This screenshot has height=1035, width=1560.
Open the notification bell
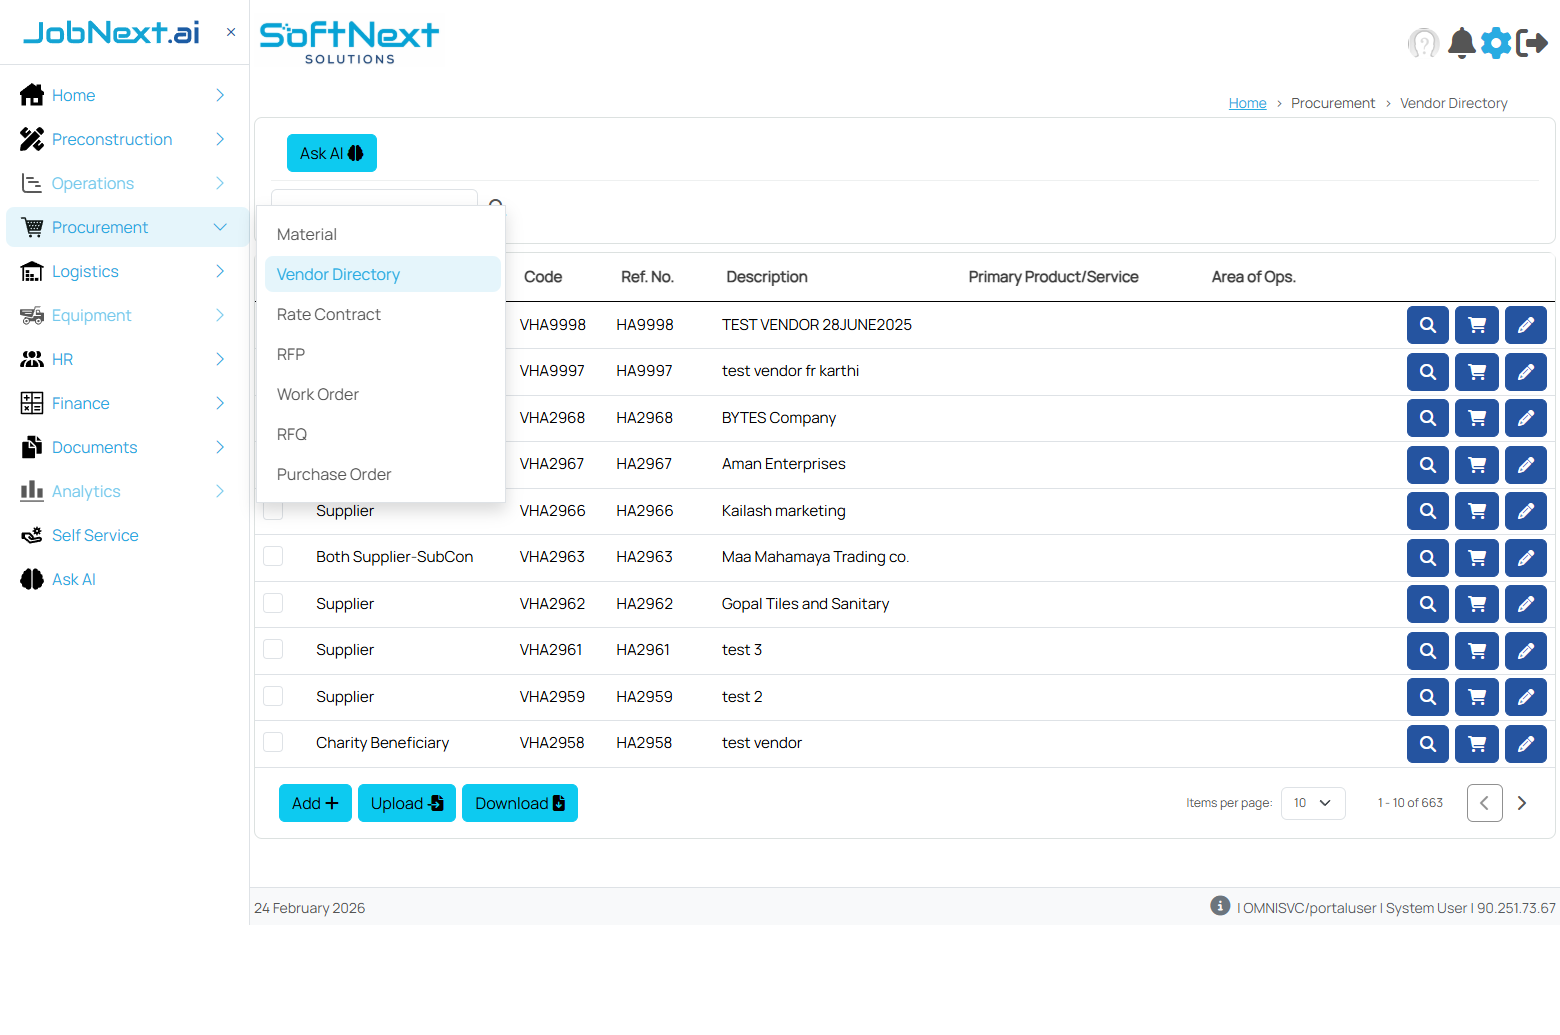(x=1461, y=43)
